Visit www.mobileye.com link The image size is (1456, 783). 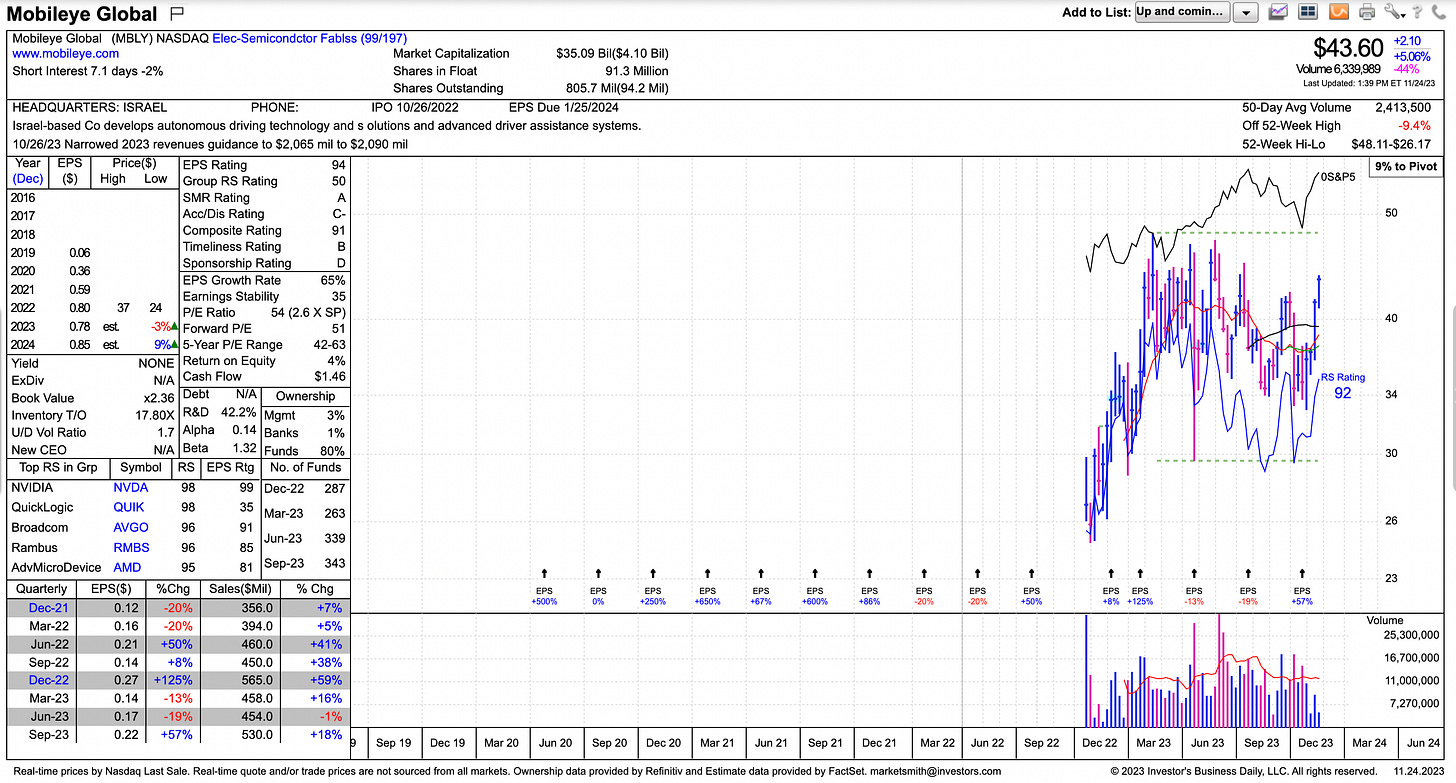pos(66,54)
